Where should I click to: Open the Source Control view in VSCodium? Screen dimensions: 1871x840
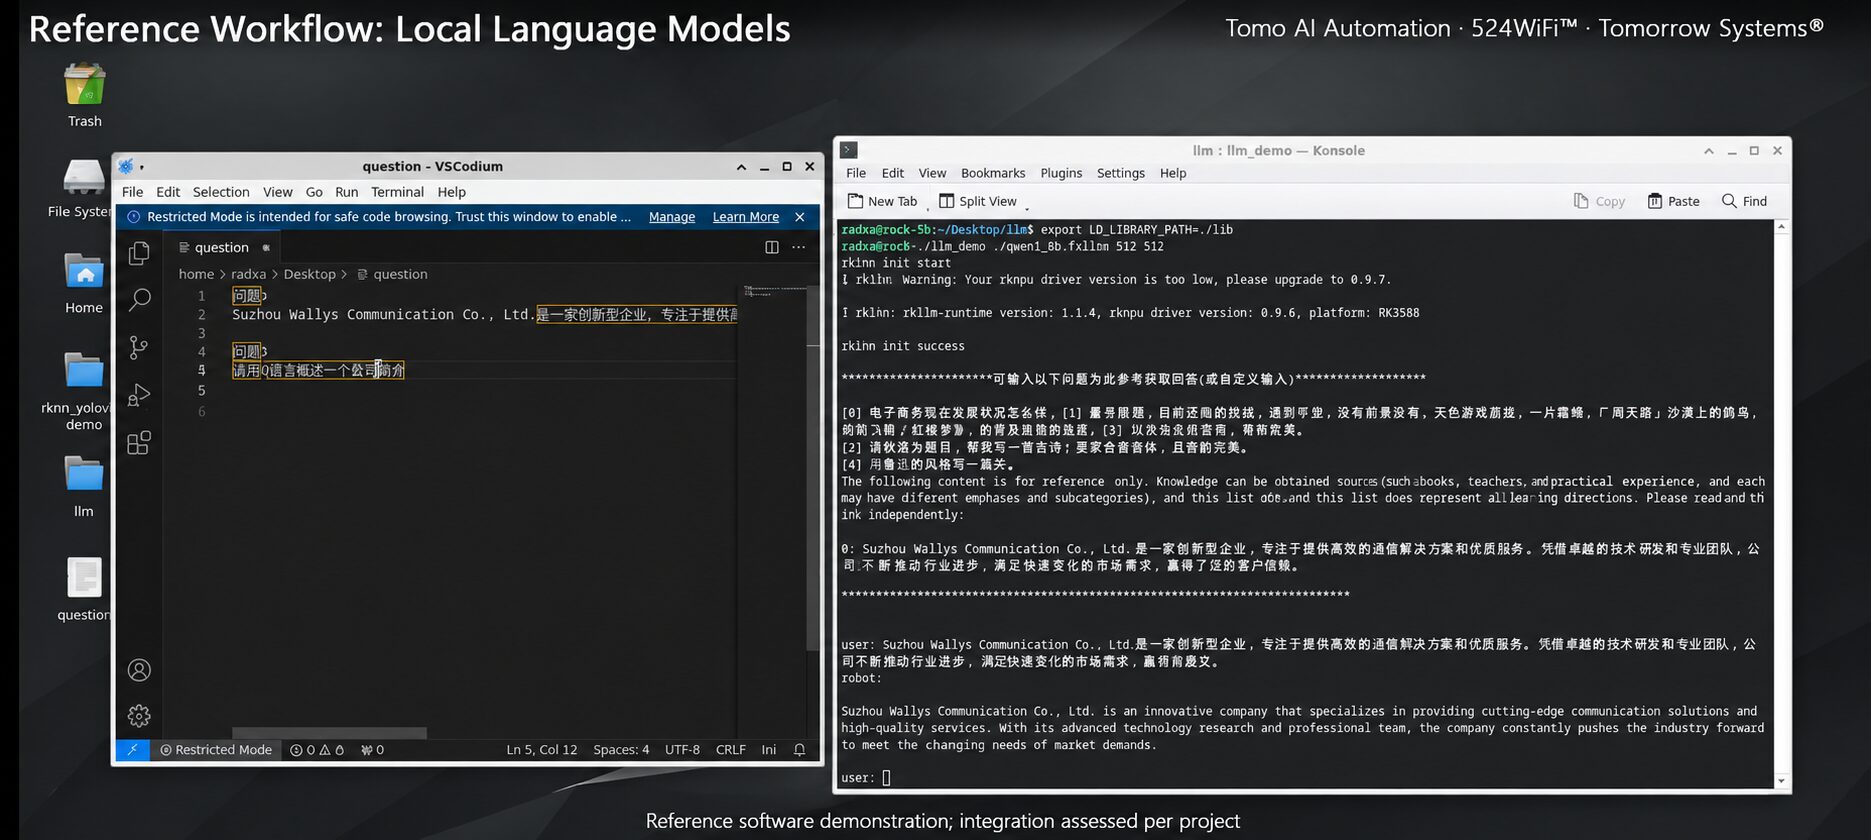[x=139, y=347]
